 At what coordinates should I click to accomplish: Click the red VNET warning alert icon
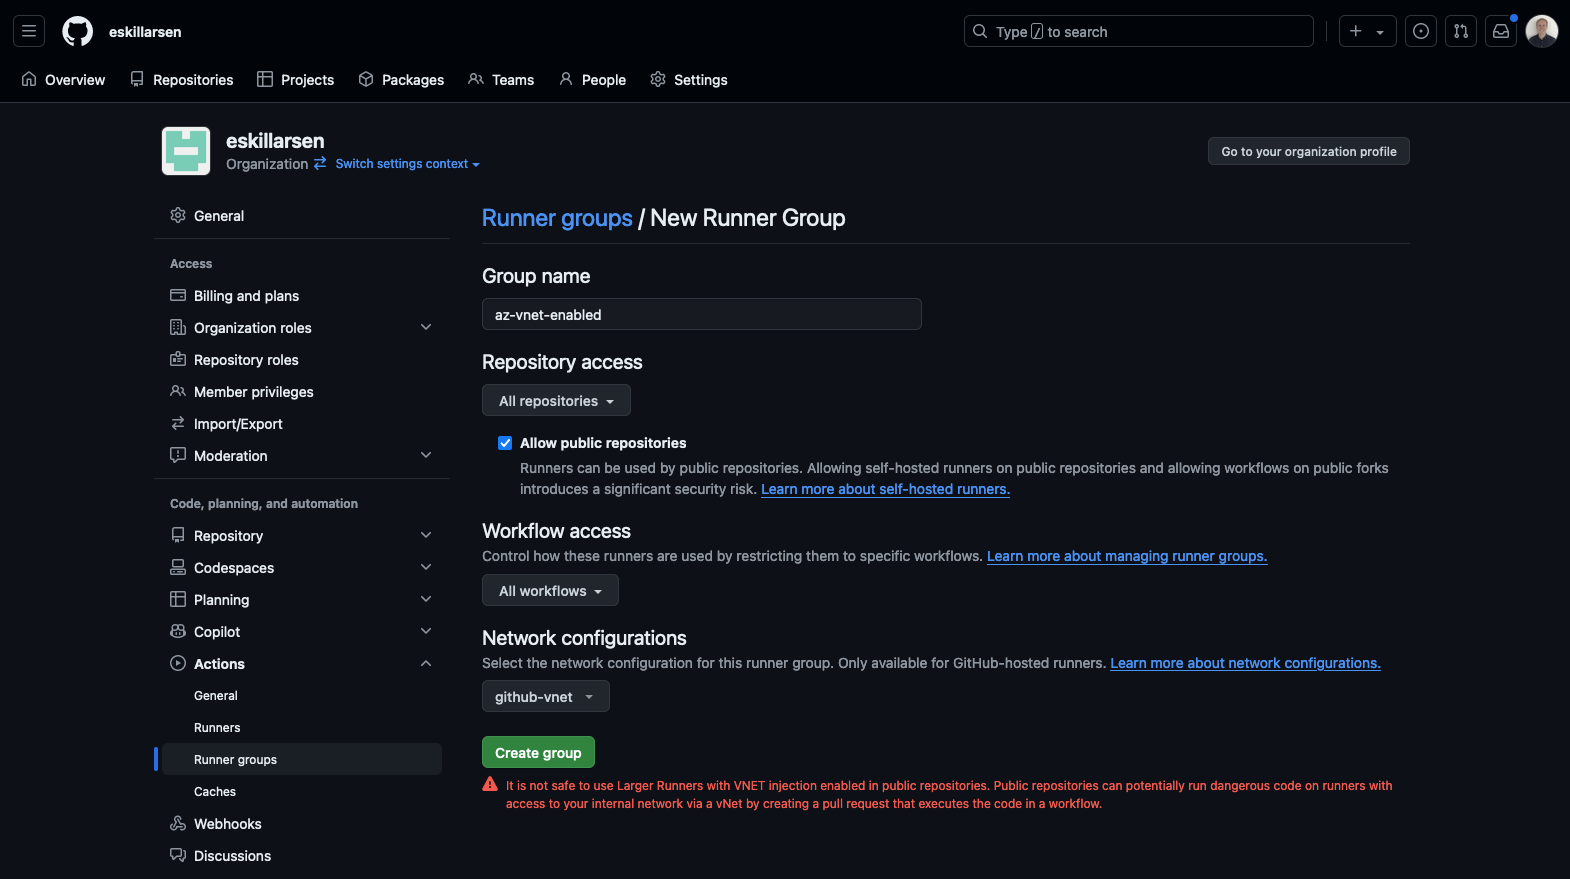(x=490, y=785)
